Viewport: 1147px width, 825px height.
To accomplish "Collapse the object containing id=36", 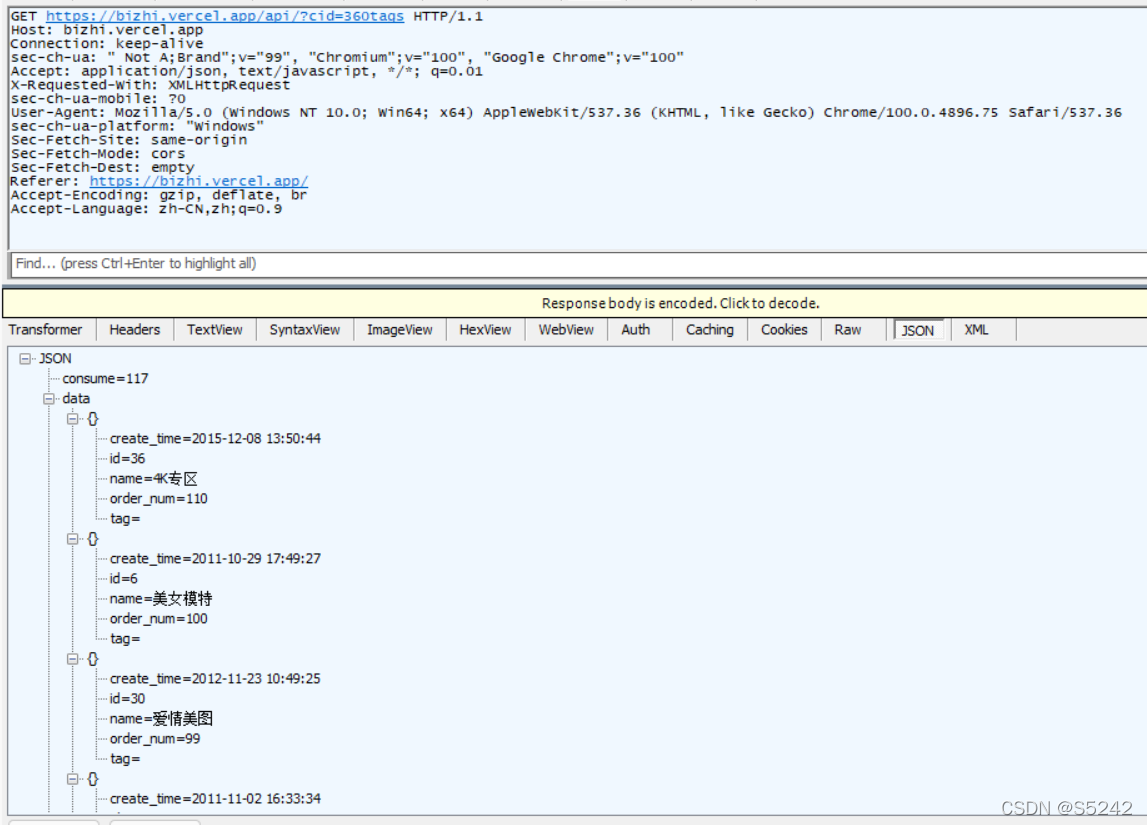I will 73,419.
